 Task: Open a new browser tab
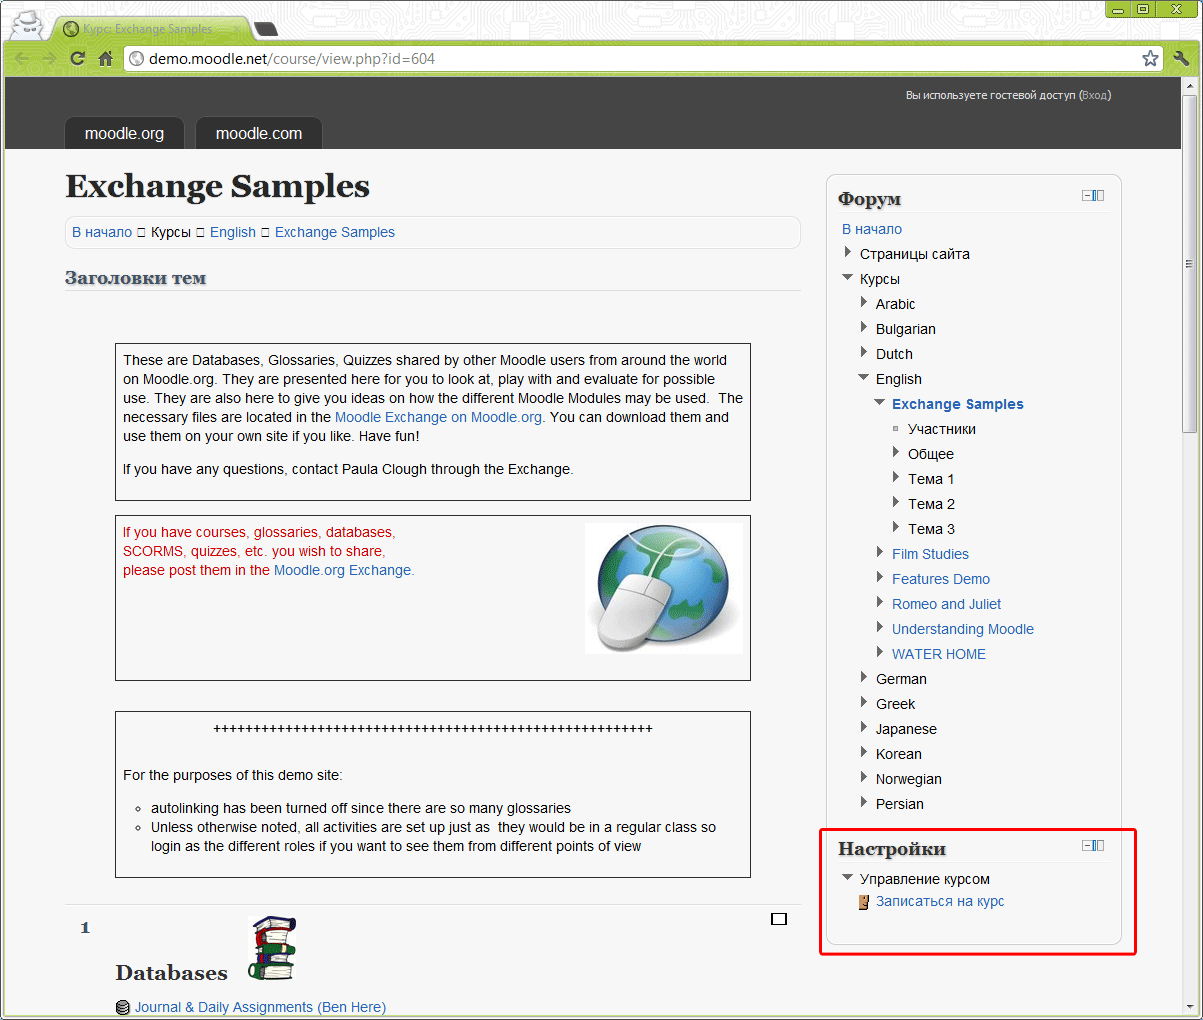pyautogui.click(x=265, y=29)
